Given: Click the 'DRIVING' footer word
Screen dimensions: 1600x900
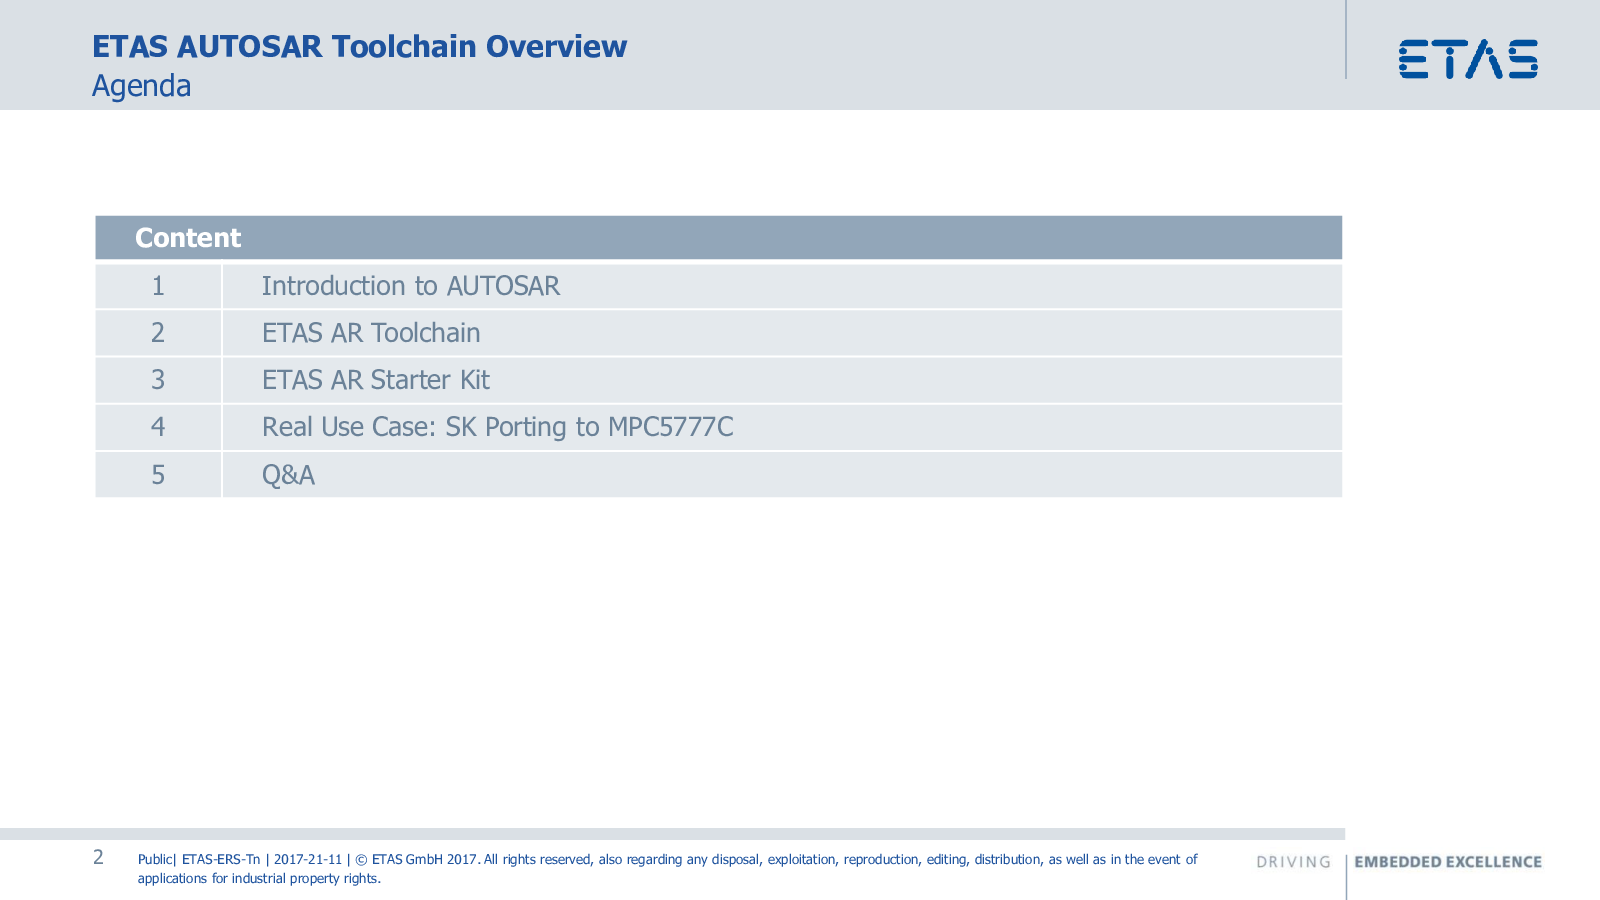Looking at the screenshot, I should 1294,862.
